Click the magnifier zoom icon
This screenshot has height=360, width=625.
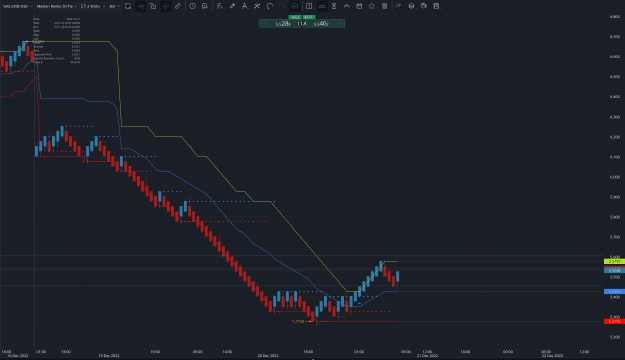(205, 6)
